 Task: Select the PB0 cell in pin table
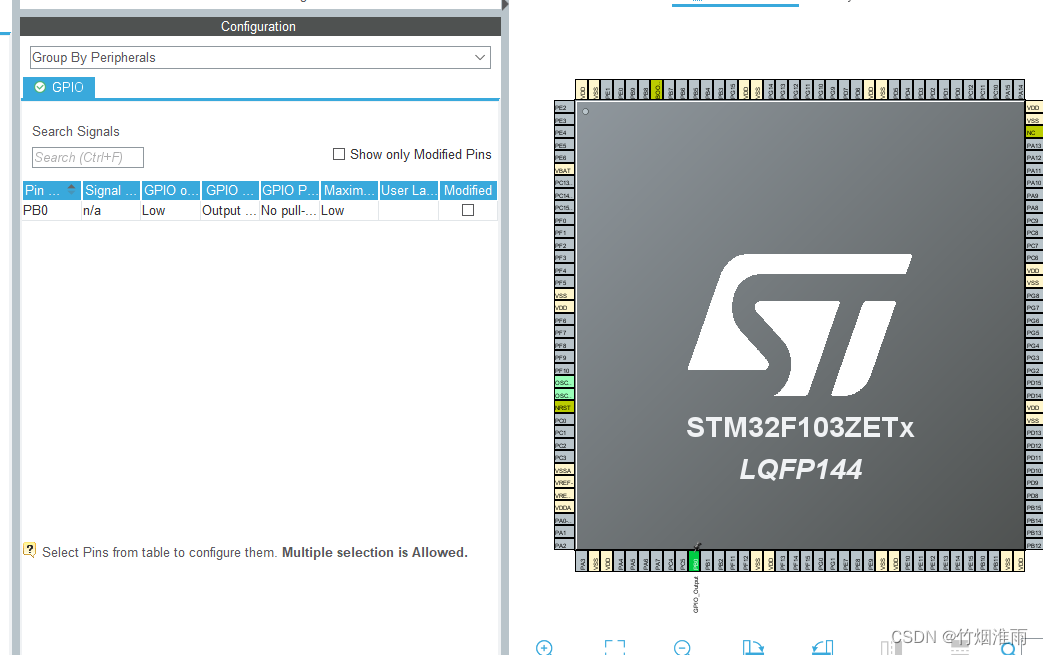[x=52, y=211]
